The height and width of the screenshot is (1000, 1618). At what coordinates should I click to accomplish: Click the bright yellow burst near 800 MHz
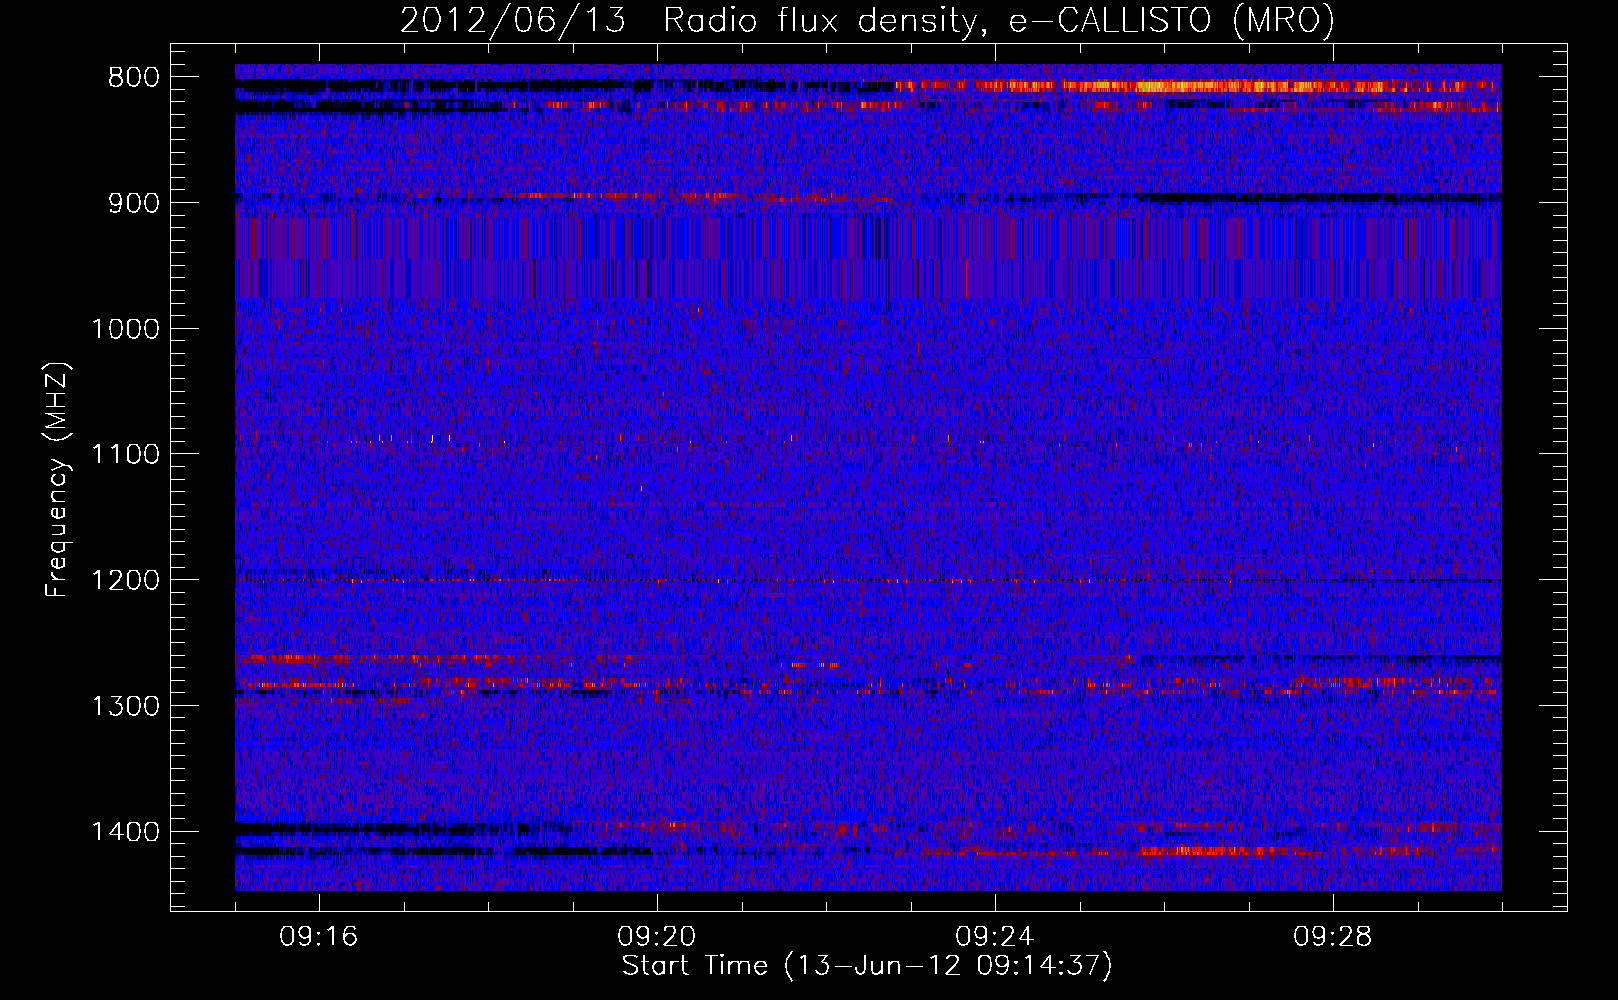(1200, 86)
